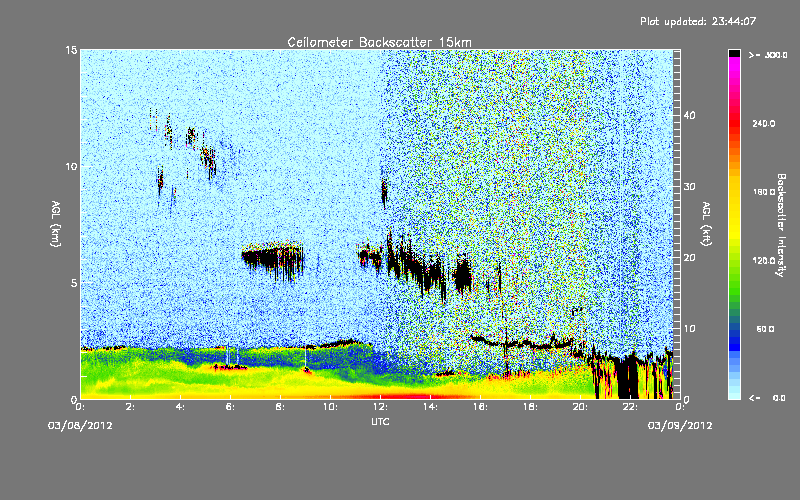Click the small cloud echo at 12 UTC near 9 km

tap(384, 192)
